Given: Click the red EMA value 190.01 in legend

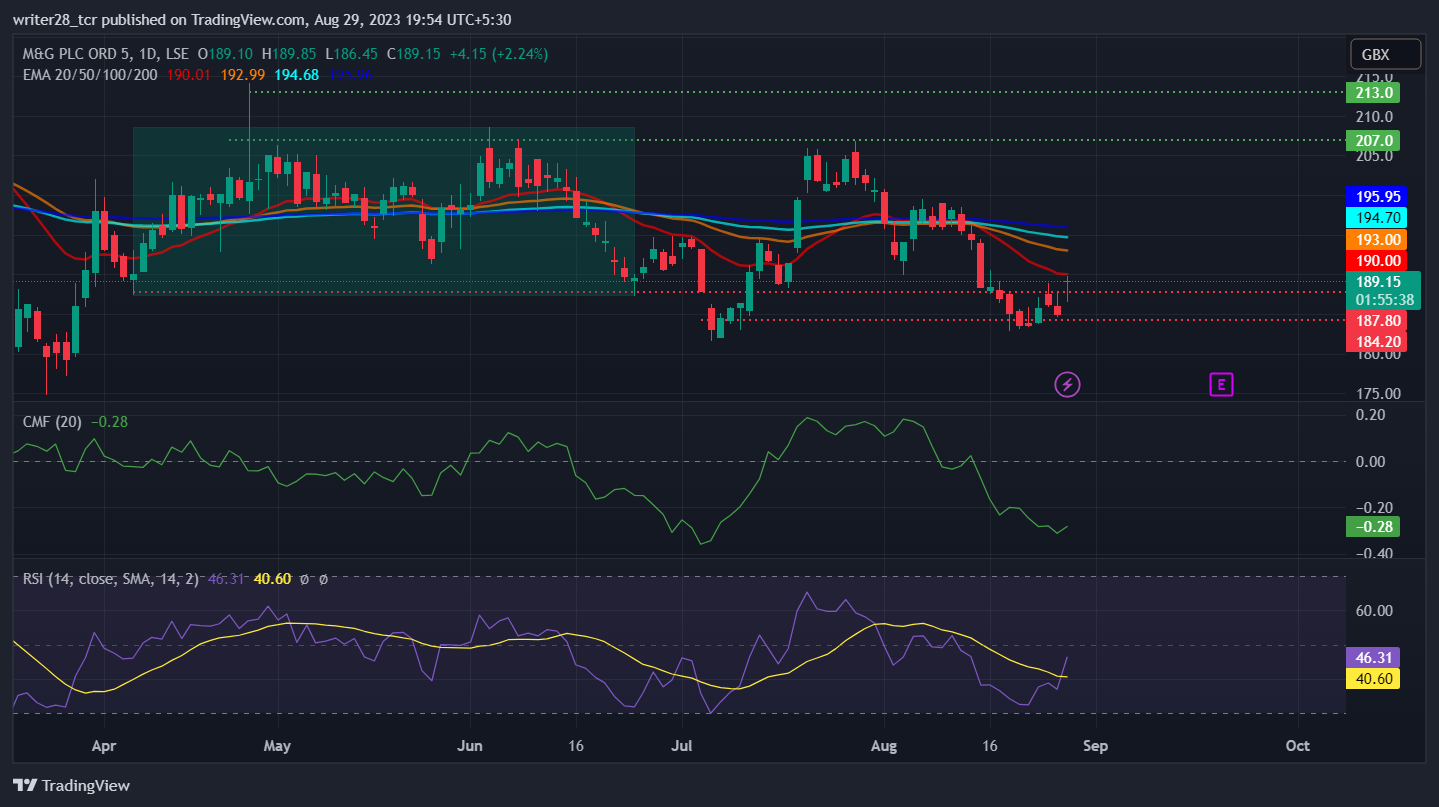Looking at the screenshot, I should (188, 74).
